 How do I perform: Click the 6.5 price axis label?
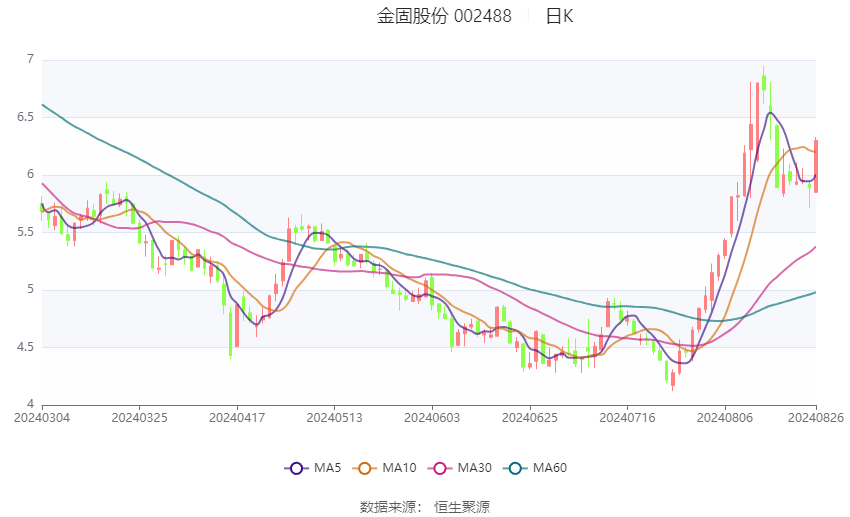click(25, 117)
